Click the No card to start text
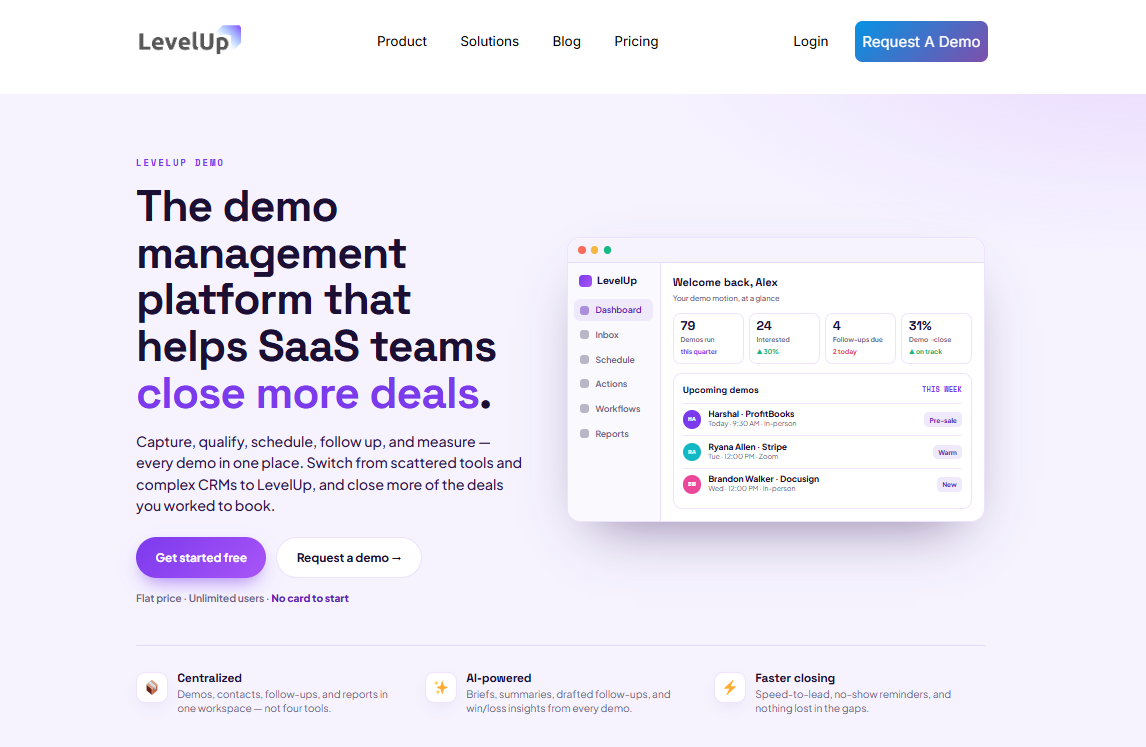 point(310,599)
